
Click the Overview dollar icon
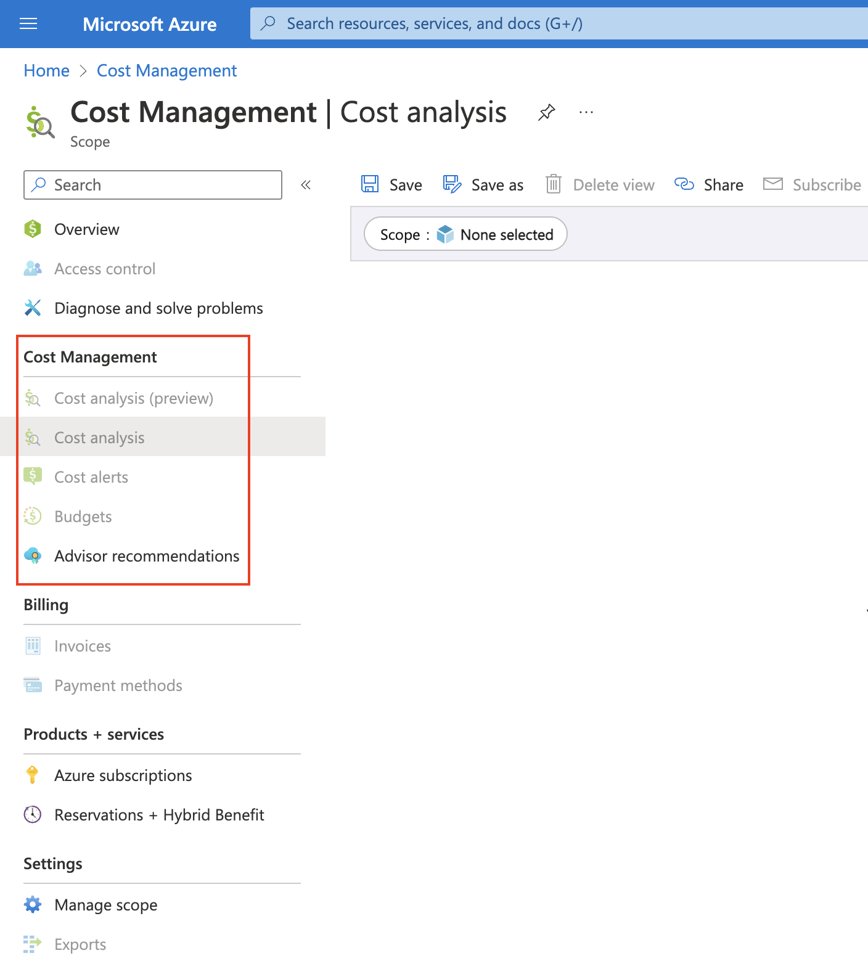click(33, 229)
